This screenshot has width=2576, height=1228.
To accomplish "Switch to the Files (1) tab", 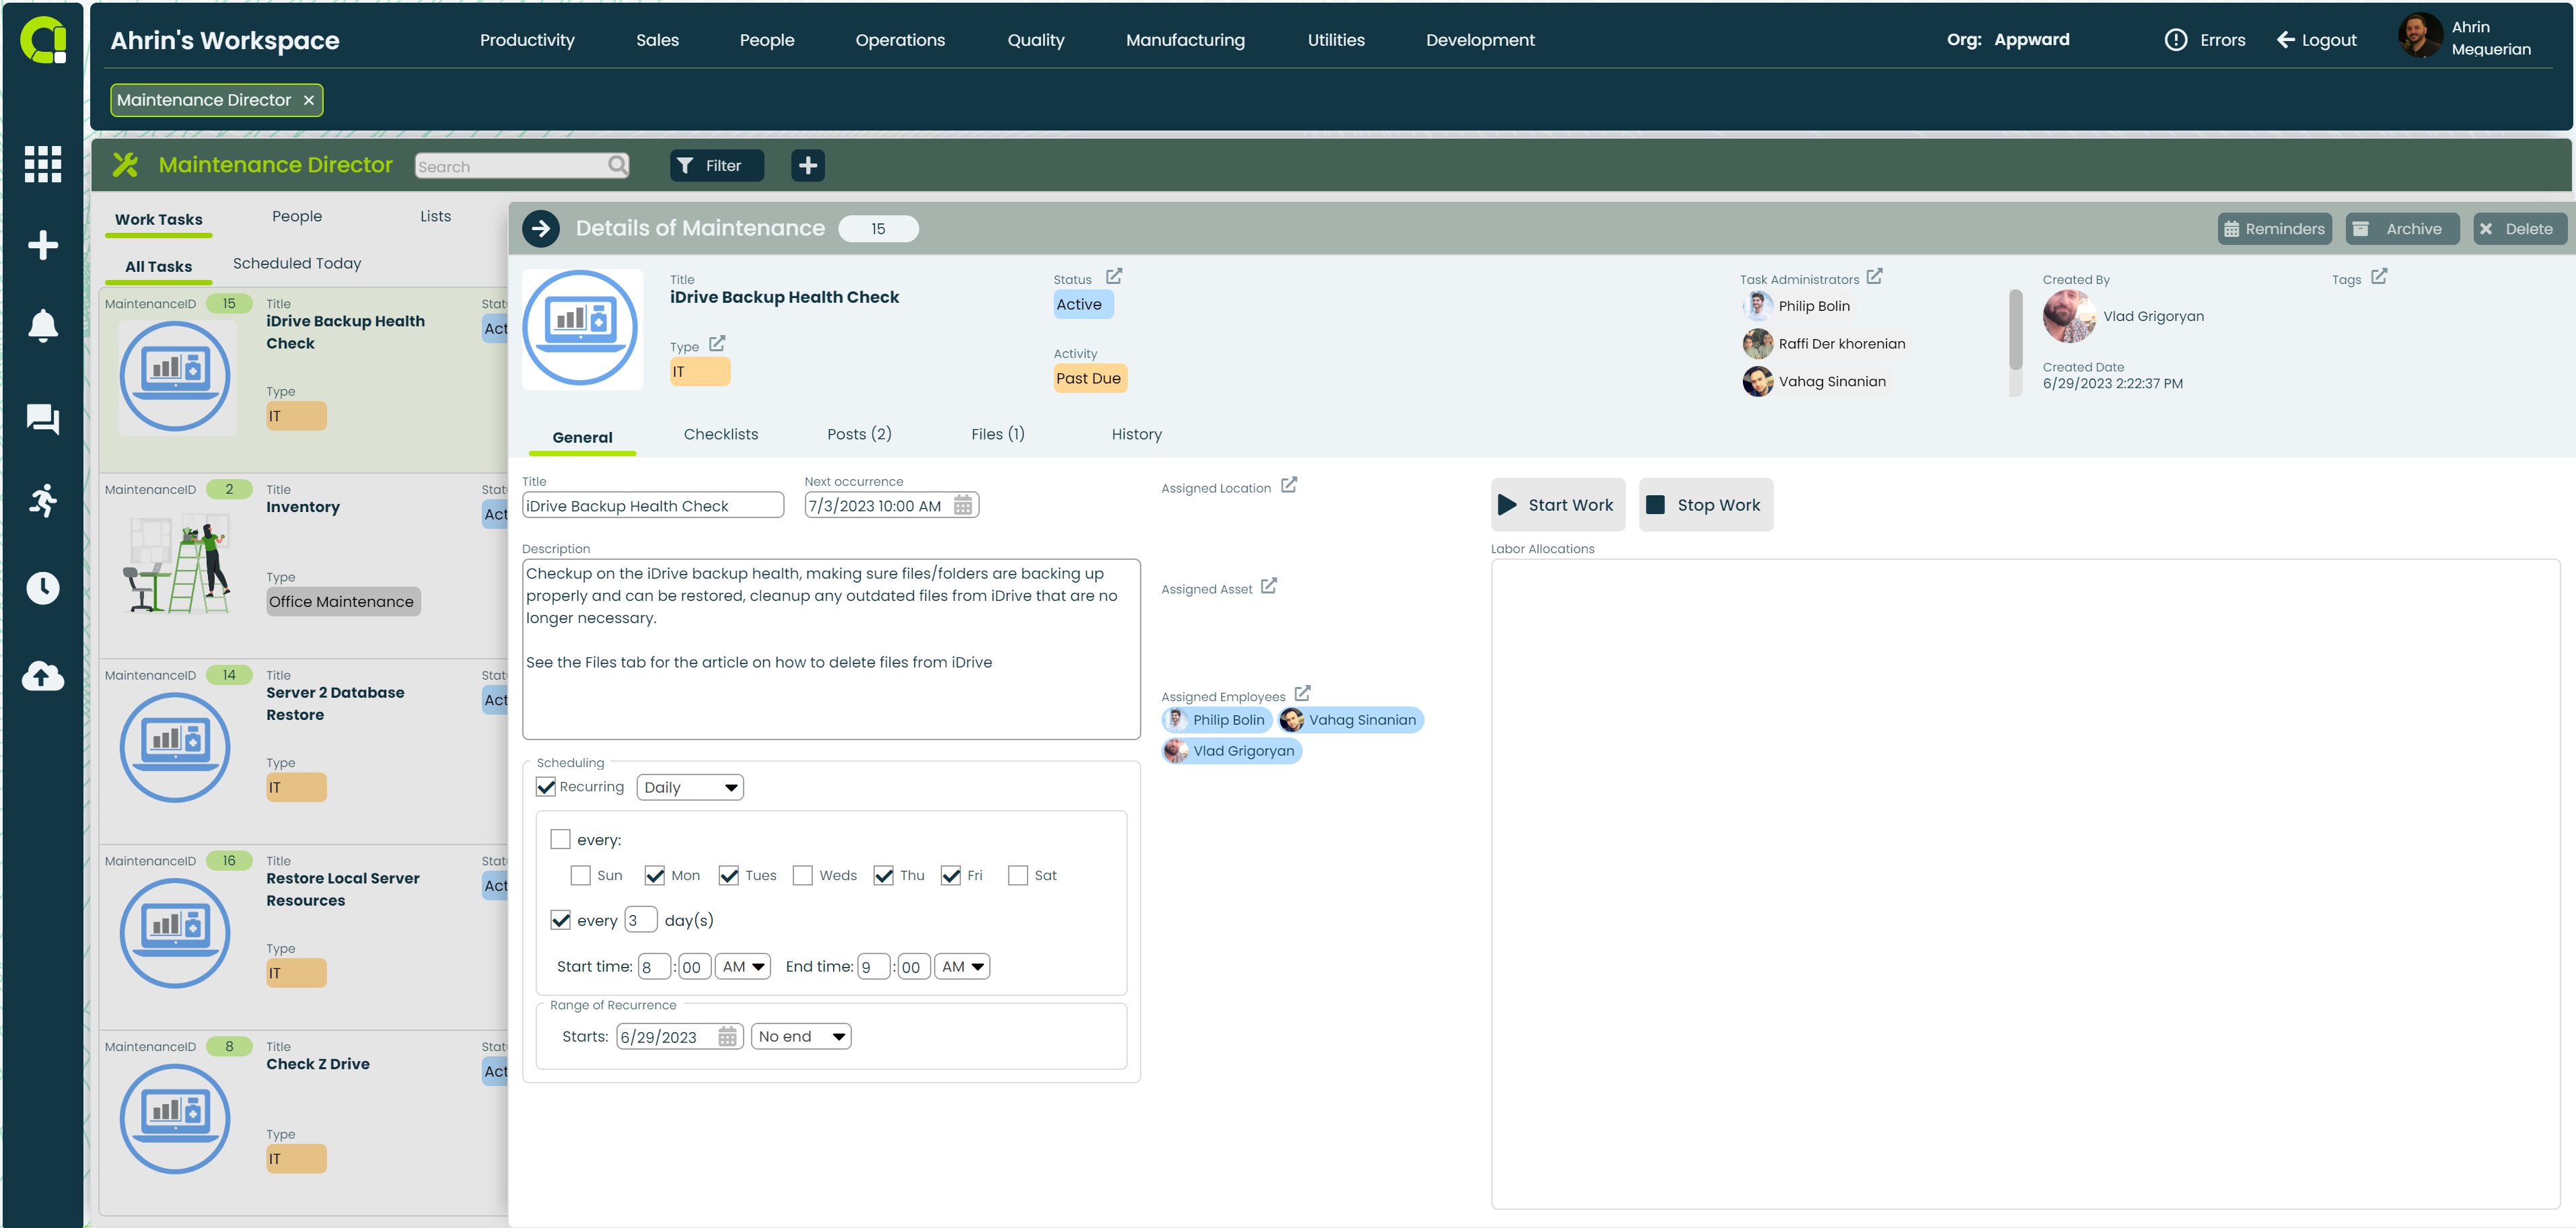I will (998, 434).
